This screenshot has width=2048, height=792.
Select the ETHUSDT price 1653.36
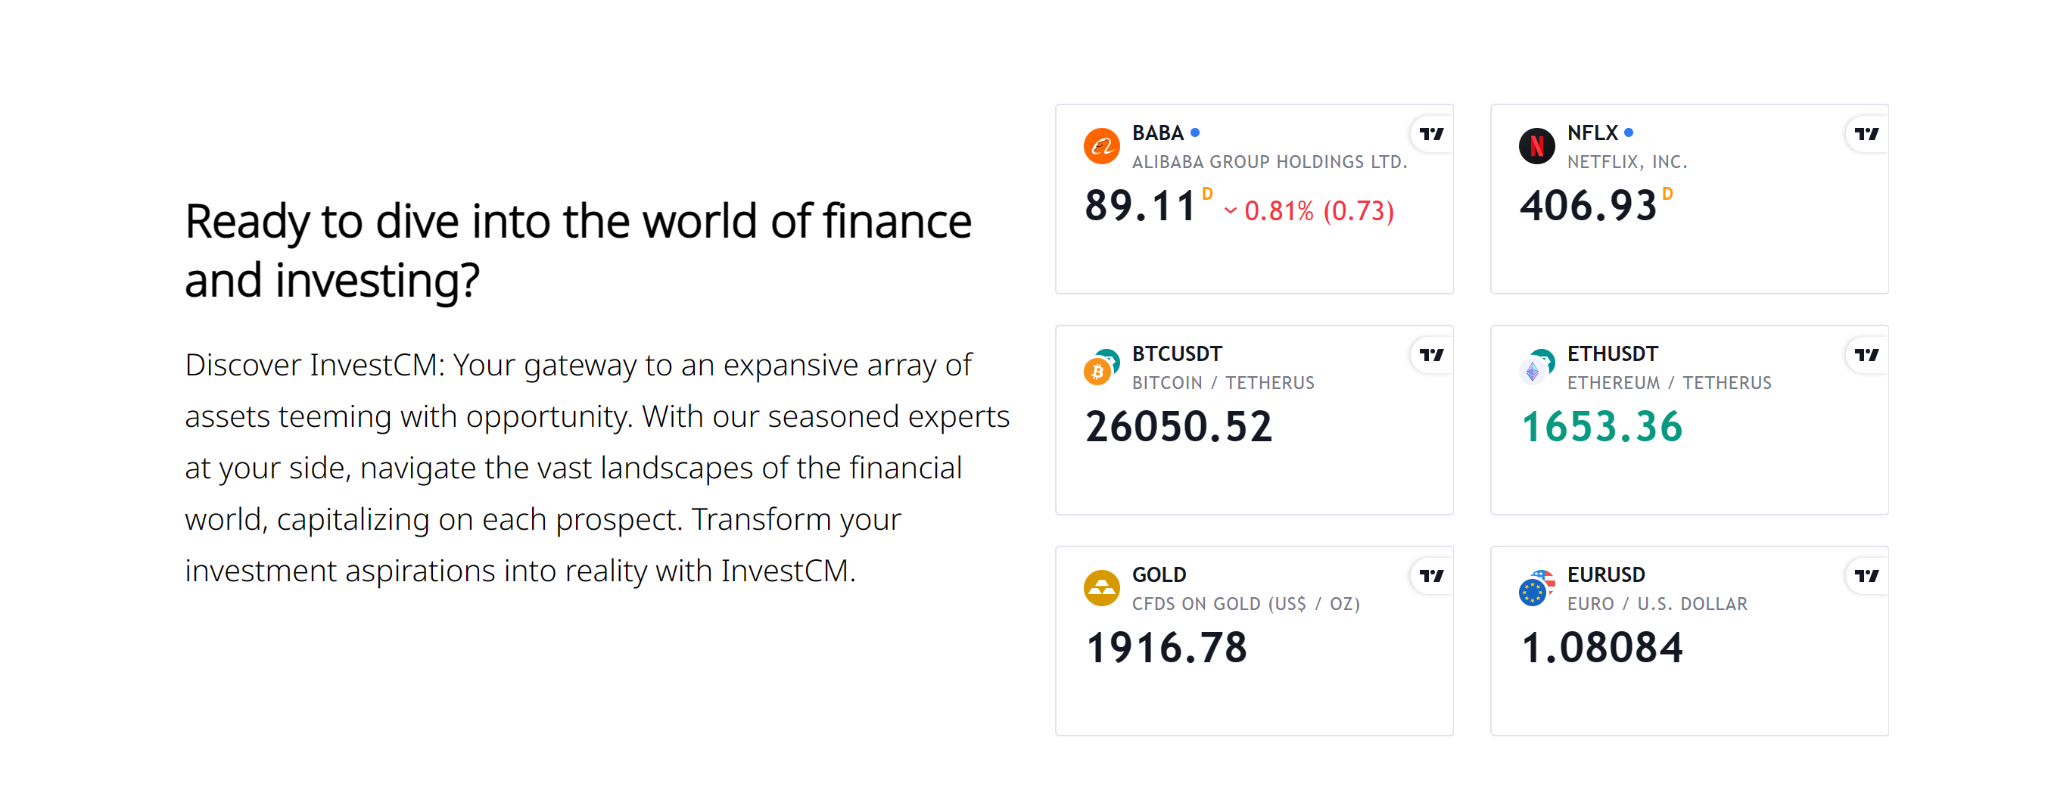click(1602, 427)
